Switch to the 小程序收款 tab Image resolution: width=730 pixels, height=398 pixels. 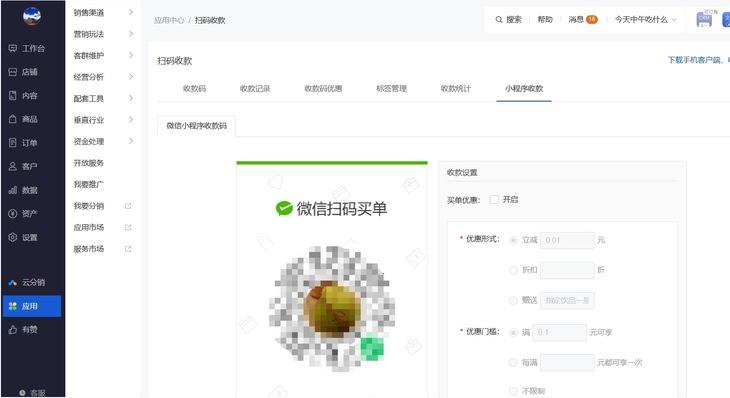click(x=524, y=88)
